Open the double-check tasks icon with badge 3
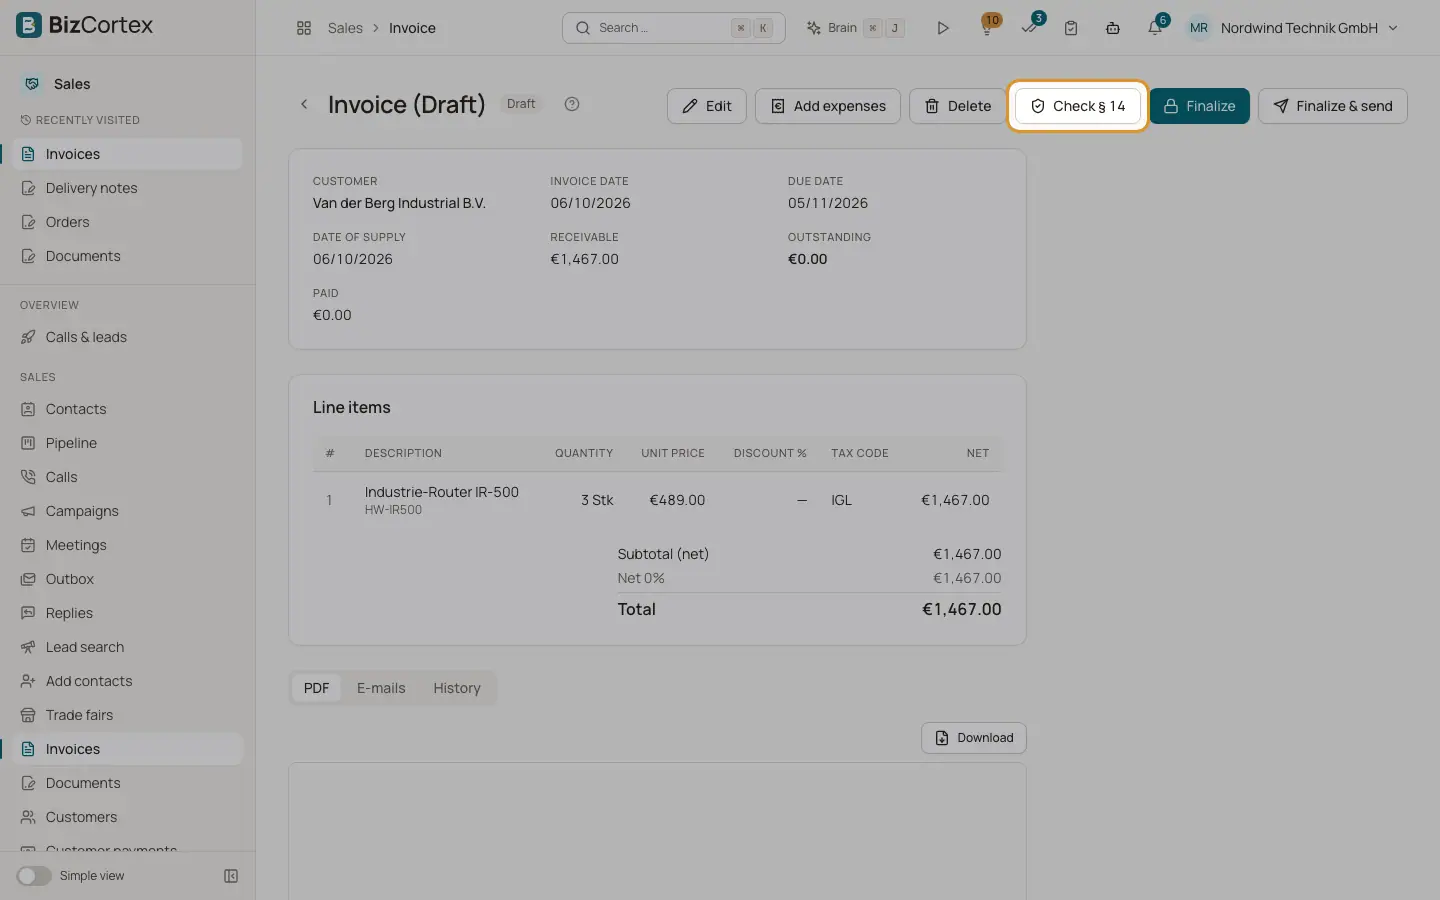 point(1029,28)
